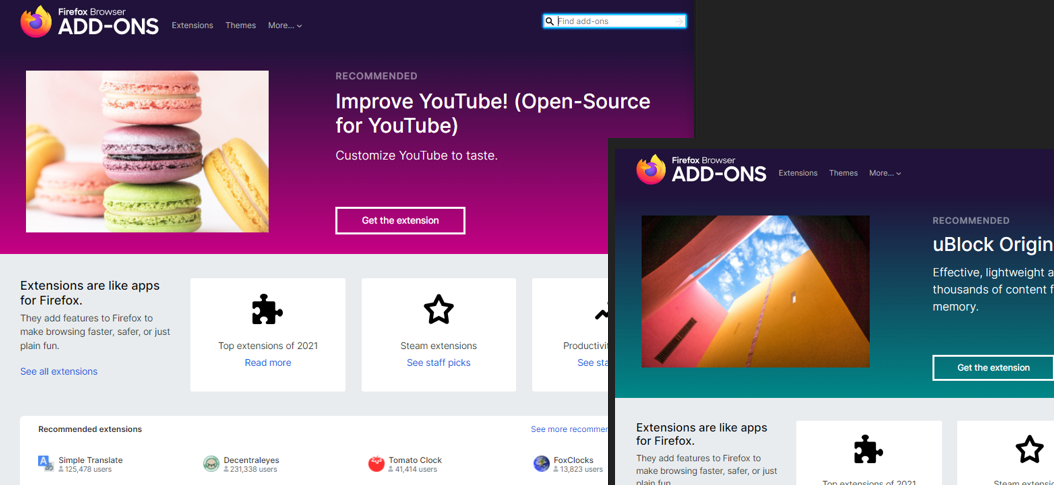1054x485 pixels.
Task: Click the puzzle icon on the Top extensions of 2021 card in the back window
Action: (268, 310)
